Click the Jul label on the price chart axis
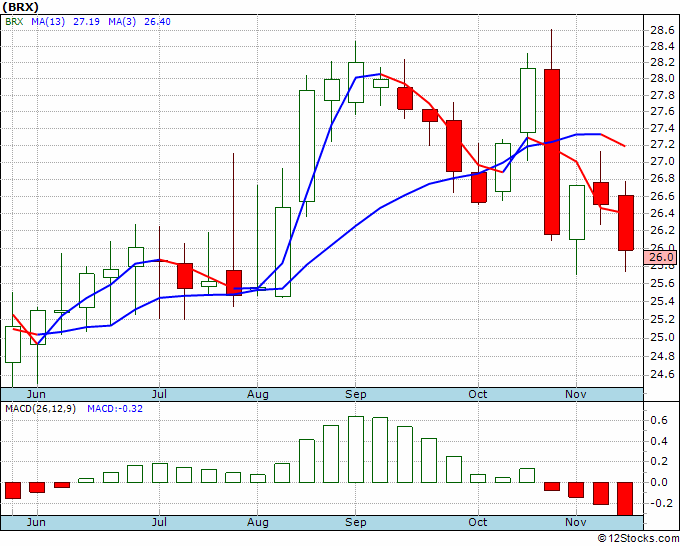The width and height of the screenshot is (680, 546). (x=160, y=394)
